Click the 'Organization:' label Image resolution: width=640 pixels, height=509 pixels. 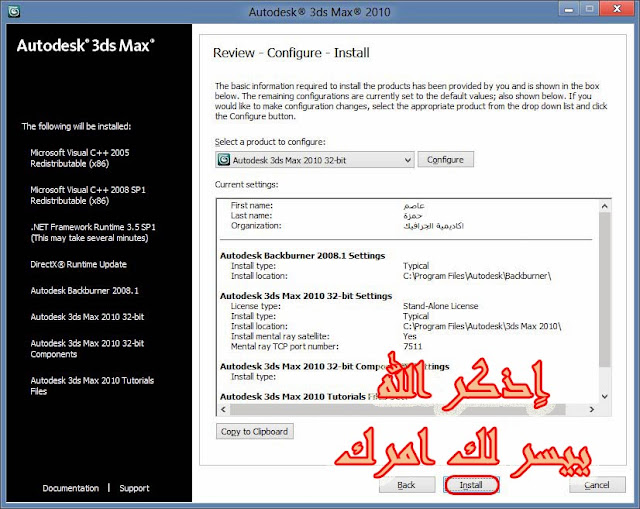(x=256, y=226)
